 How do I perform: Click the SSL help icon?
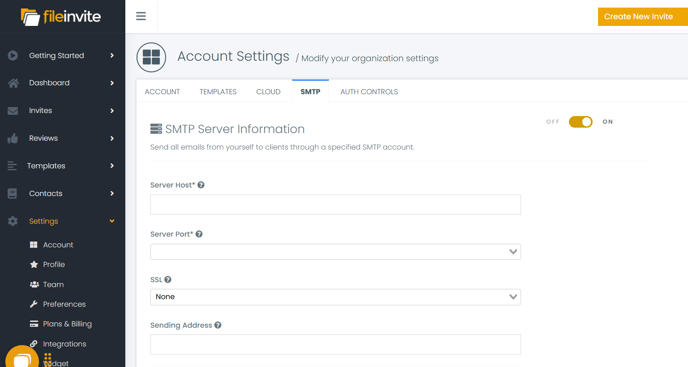pyautogui.click(x=168, y=279)
